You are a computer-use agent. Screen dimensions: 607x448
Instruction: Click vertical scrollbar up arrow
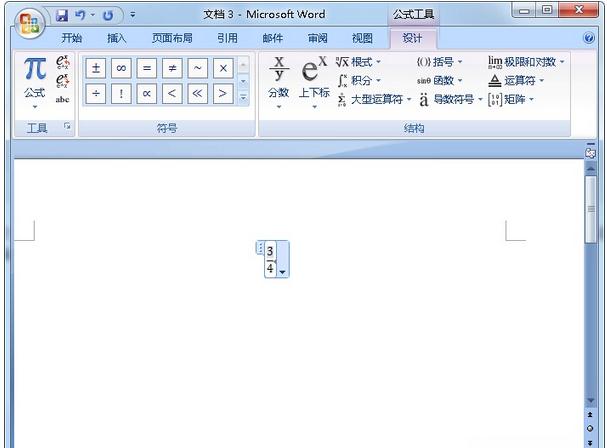tap(591, 168)
